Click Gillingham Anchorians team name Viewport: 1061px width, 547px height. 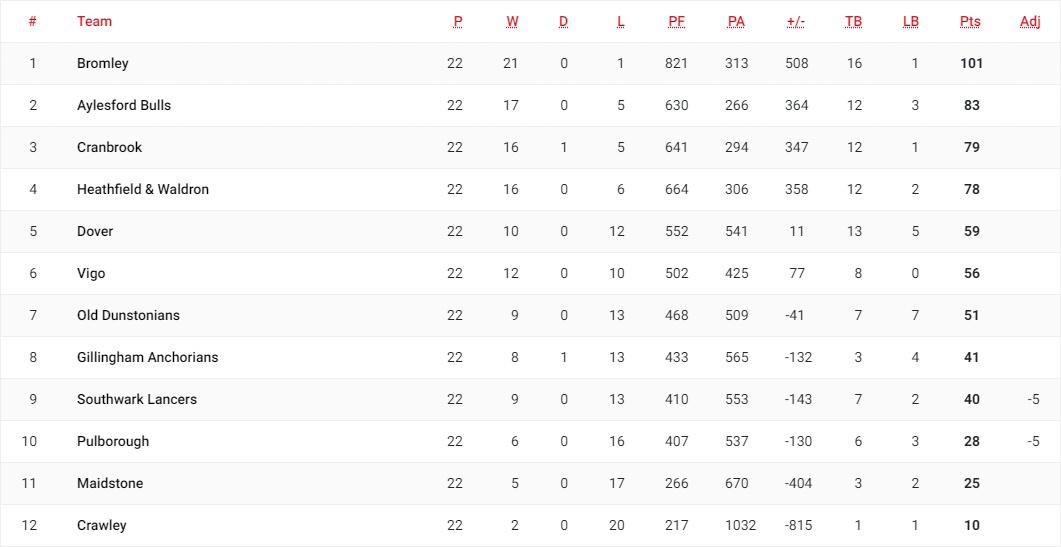coord(148,357)
